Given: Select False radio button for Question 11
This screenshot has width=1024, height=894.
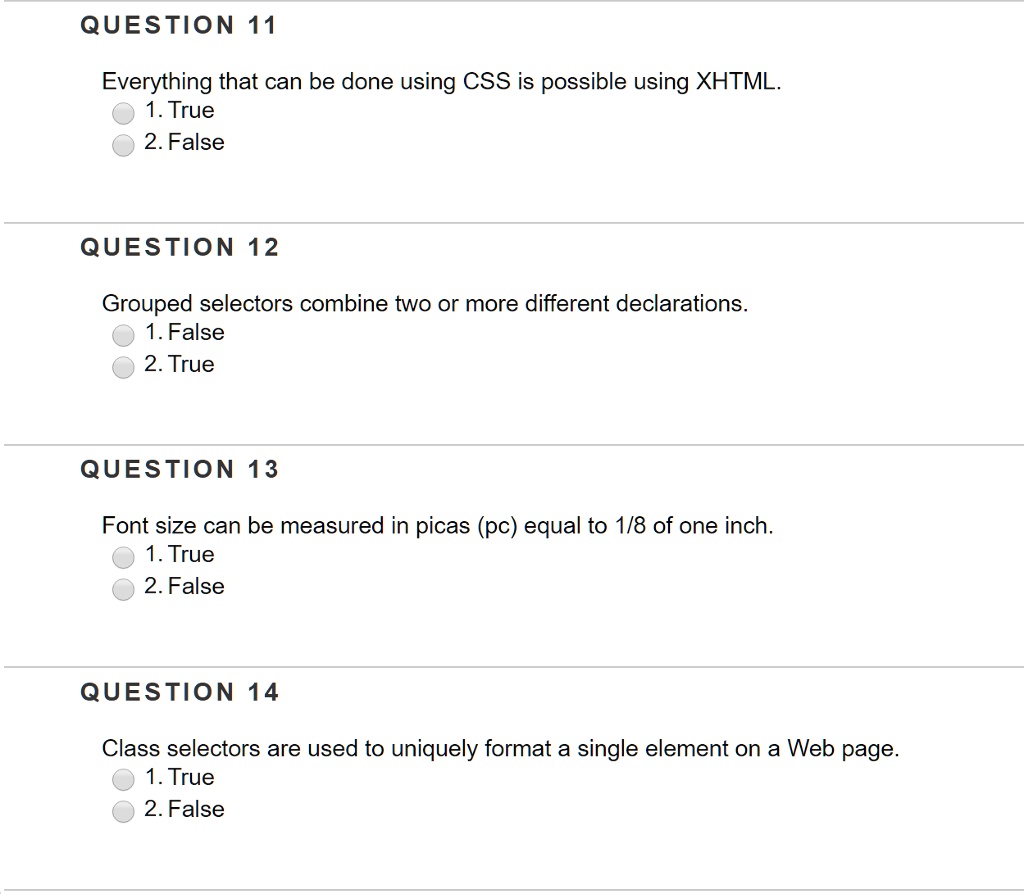Looking at the screenshot, I should point(123,145).
